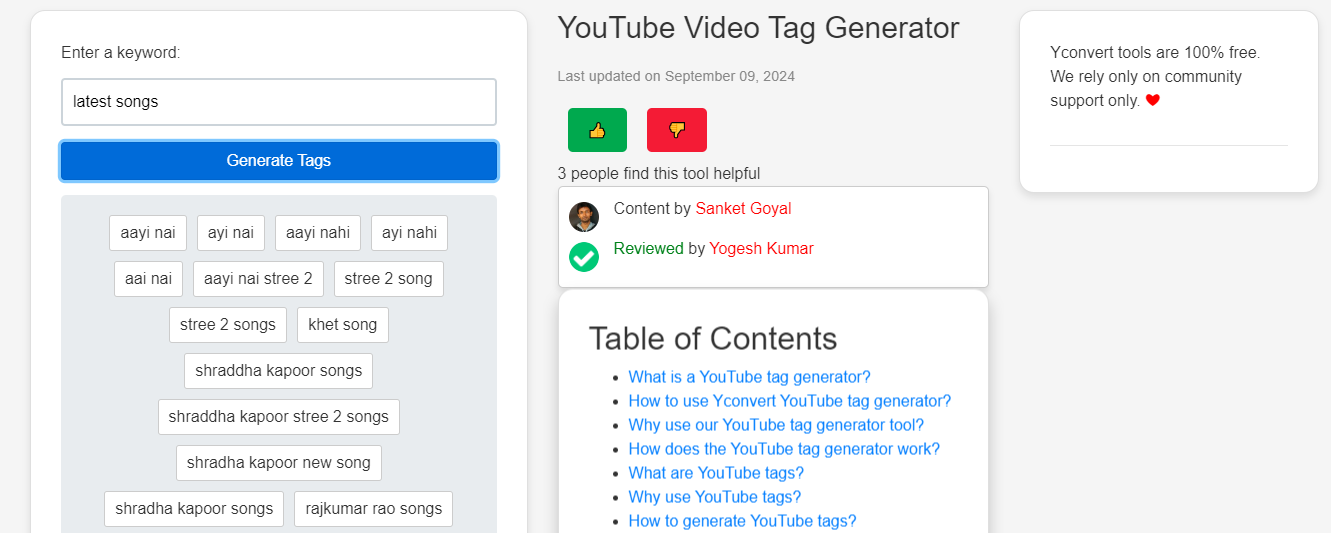
Task: Select the "shradha kapoor songs" tag
Action: pos(194,509)
